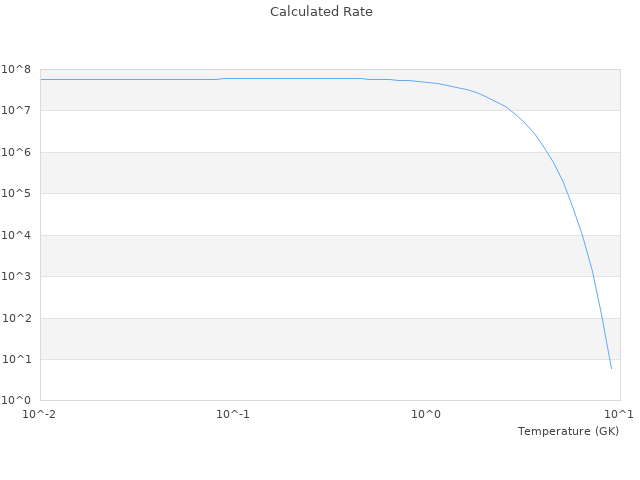Click the 10^0 label on the x-axis
The width and height of the screenshot is (640, 480).
426,414
